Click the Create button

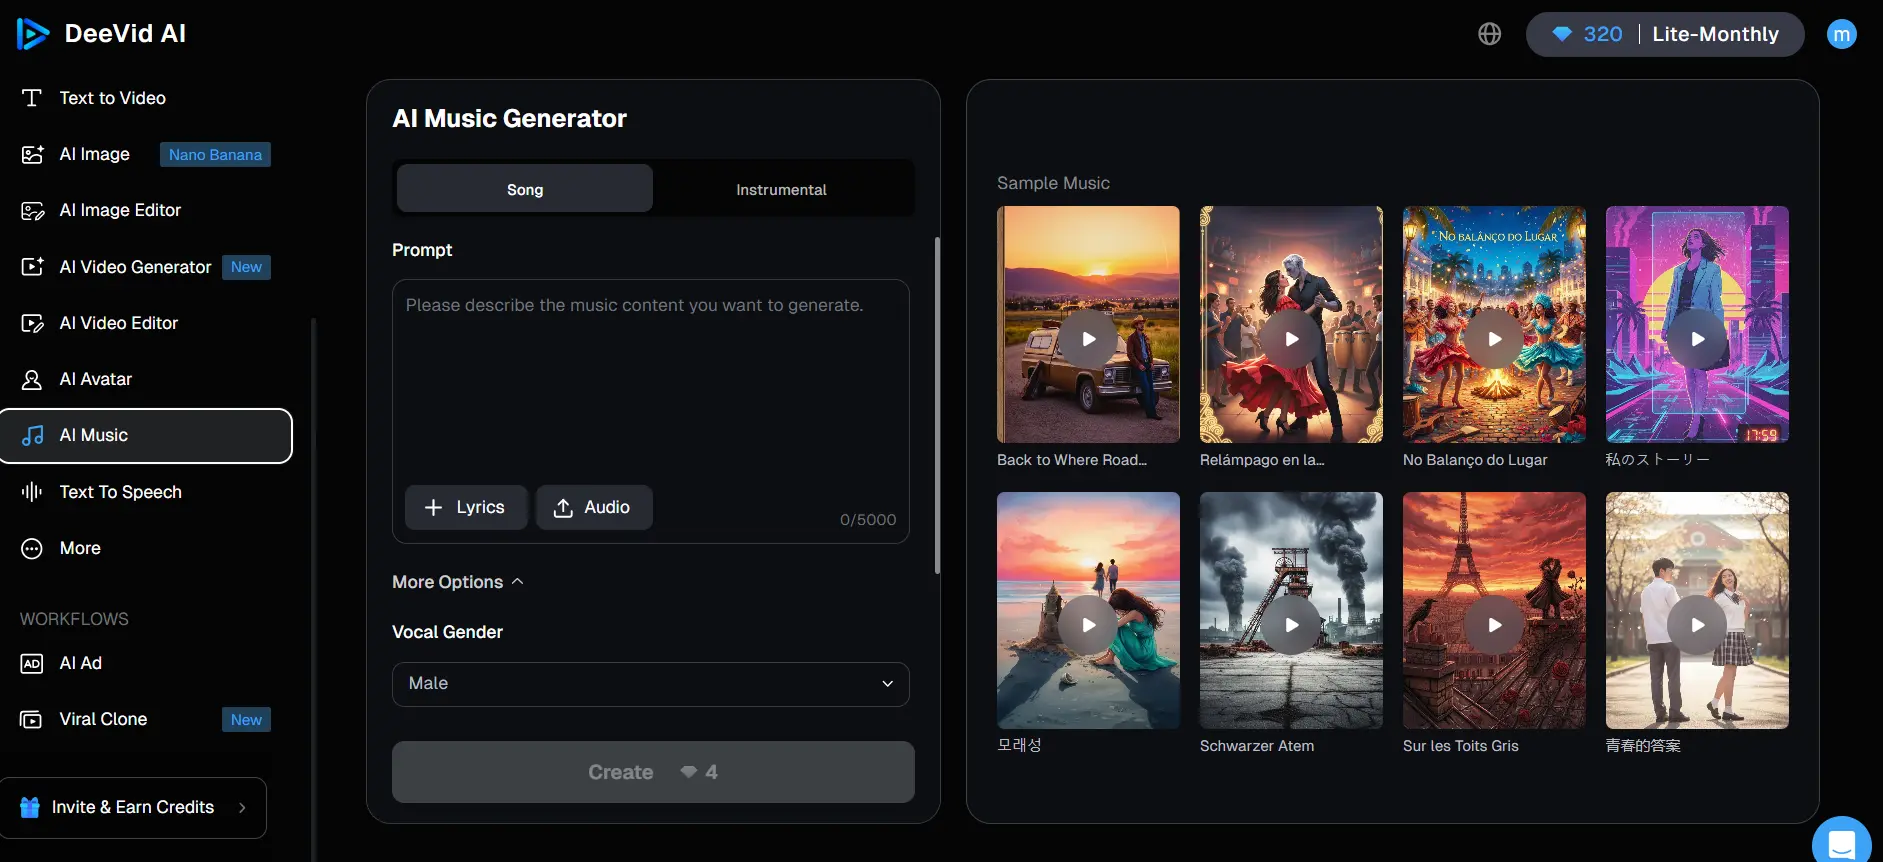pyautogui.click(x=653, y=772)
